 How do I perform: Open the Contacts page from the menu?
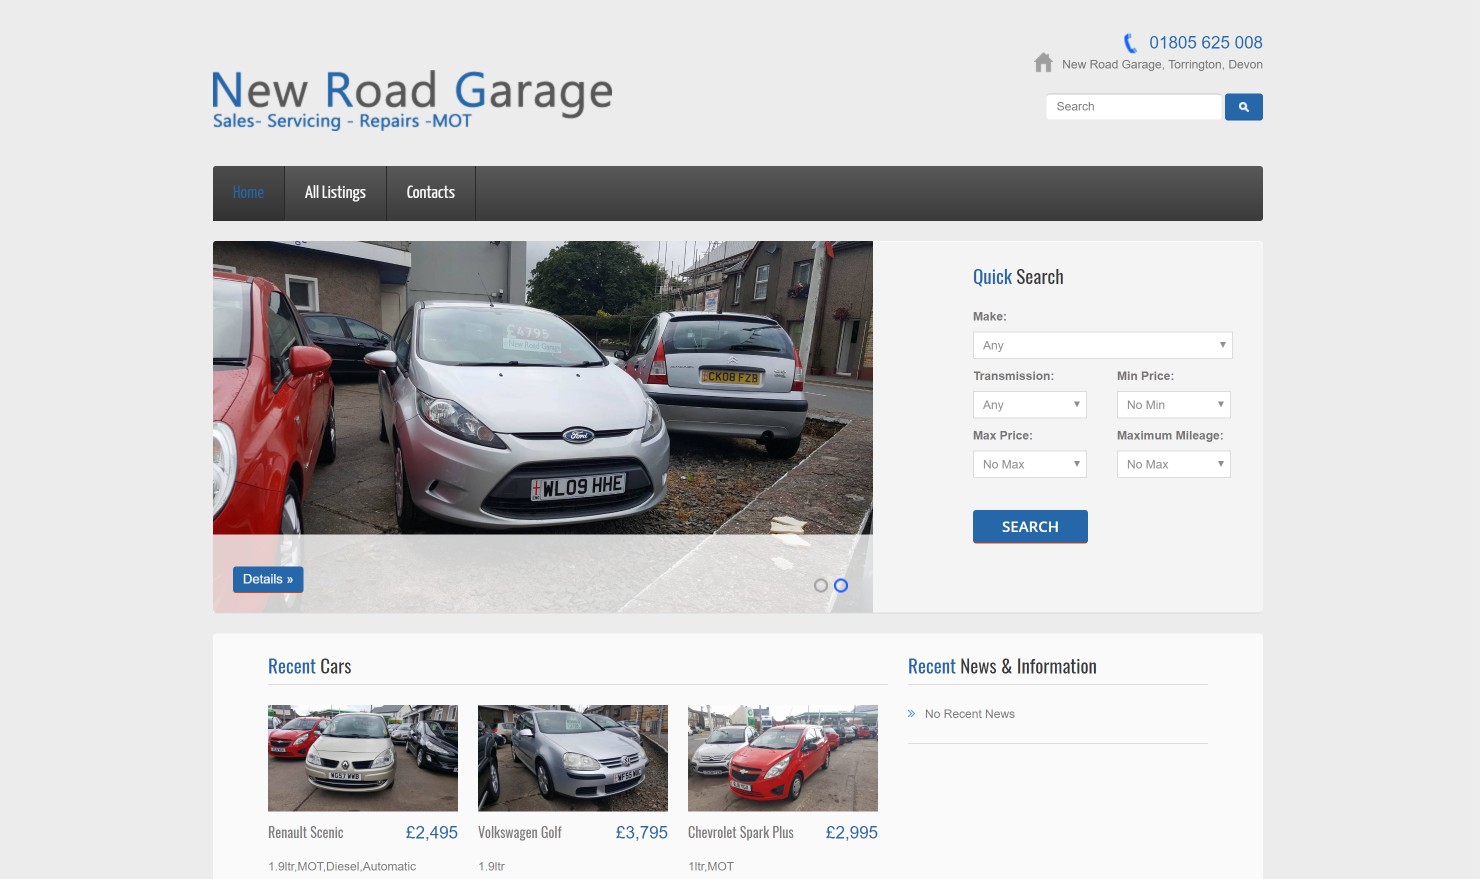click(x=430, y=193)
